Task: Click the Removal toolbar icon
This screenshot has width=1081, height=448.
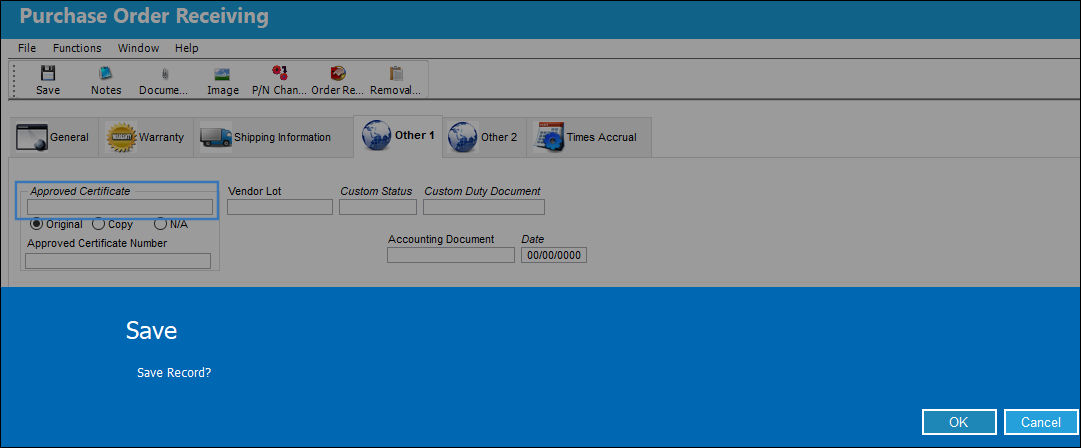Action: tap(396, 80)
